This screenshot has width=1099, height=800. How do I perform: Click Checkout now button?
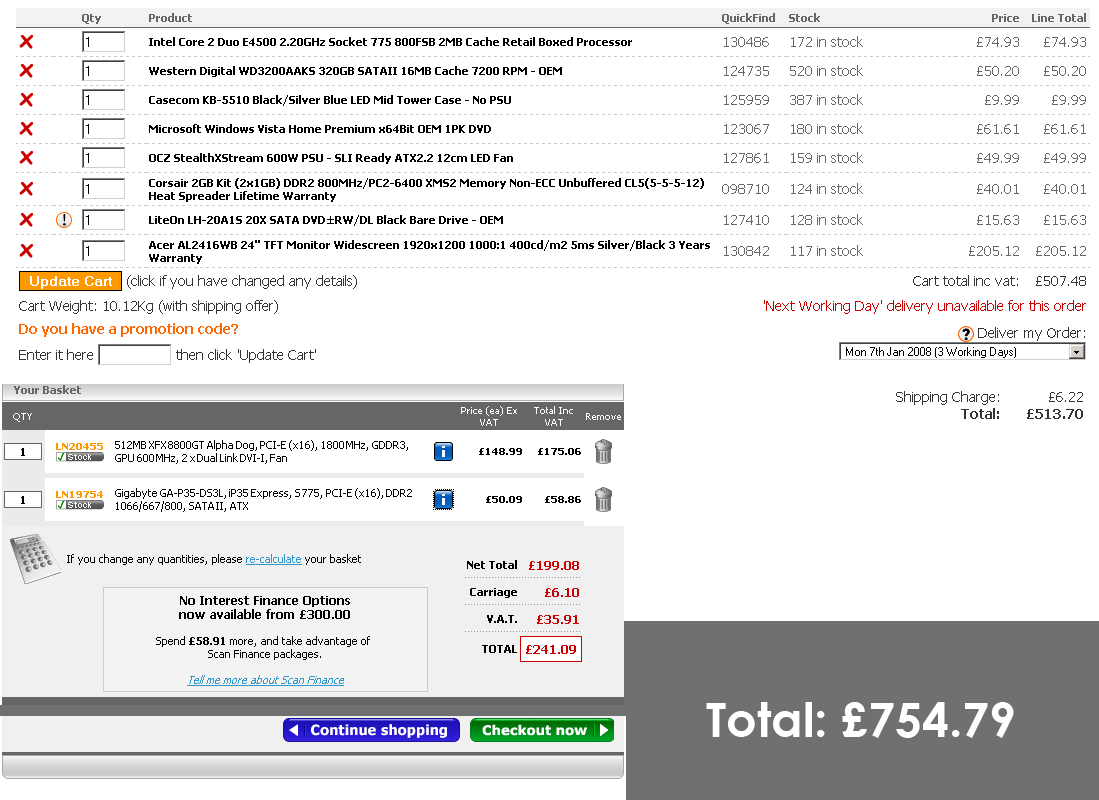pyautogui.click(x=542, y=730)
